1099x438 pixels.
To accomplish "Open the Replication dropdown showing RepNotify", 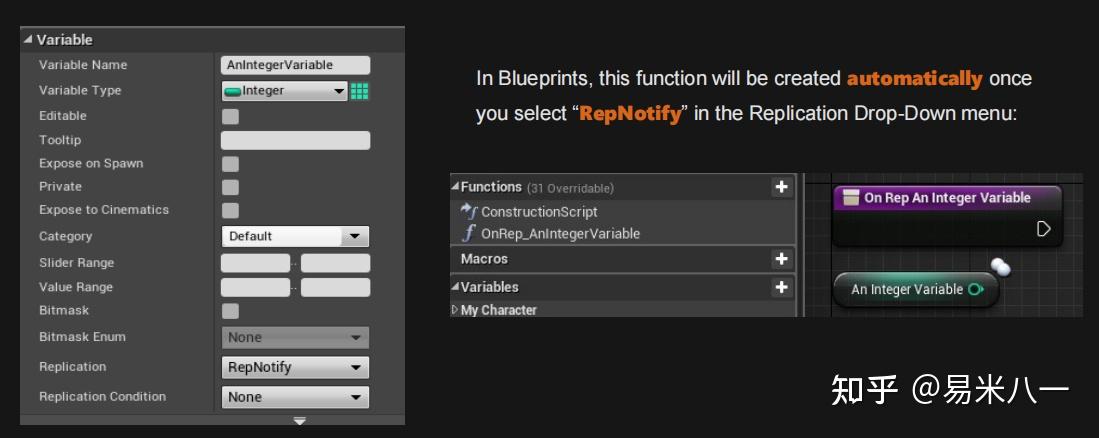I will [x=295, y=367].
